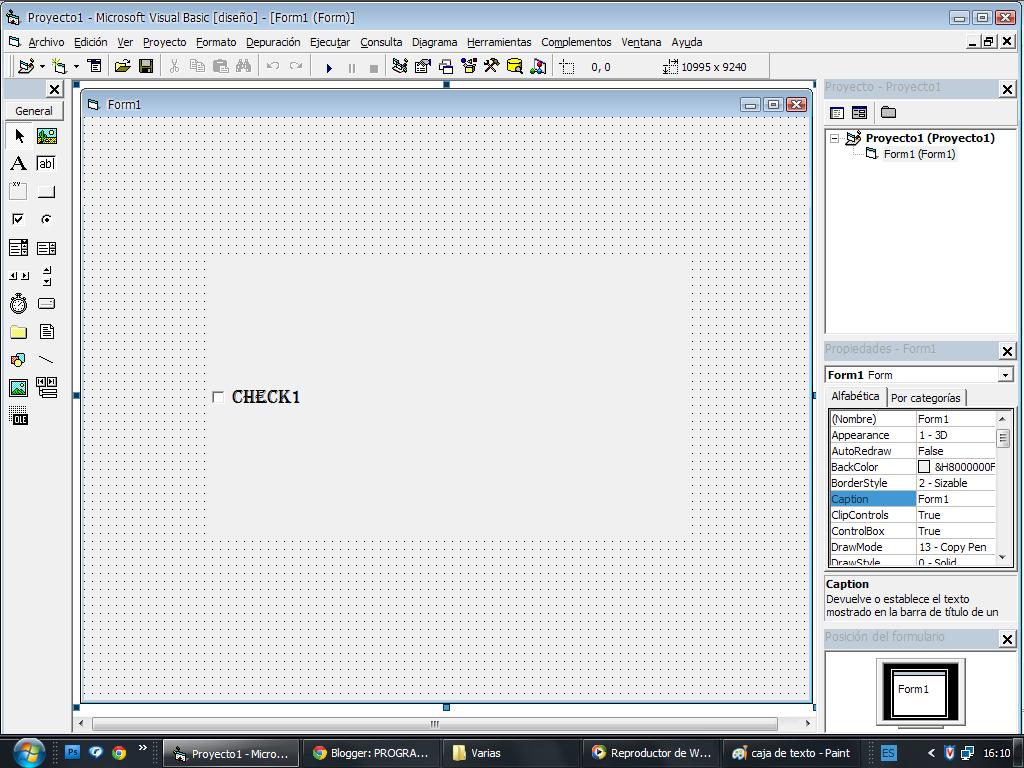
Task: Select the ComboBox control tool
Action: [x=17, y=247]
